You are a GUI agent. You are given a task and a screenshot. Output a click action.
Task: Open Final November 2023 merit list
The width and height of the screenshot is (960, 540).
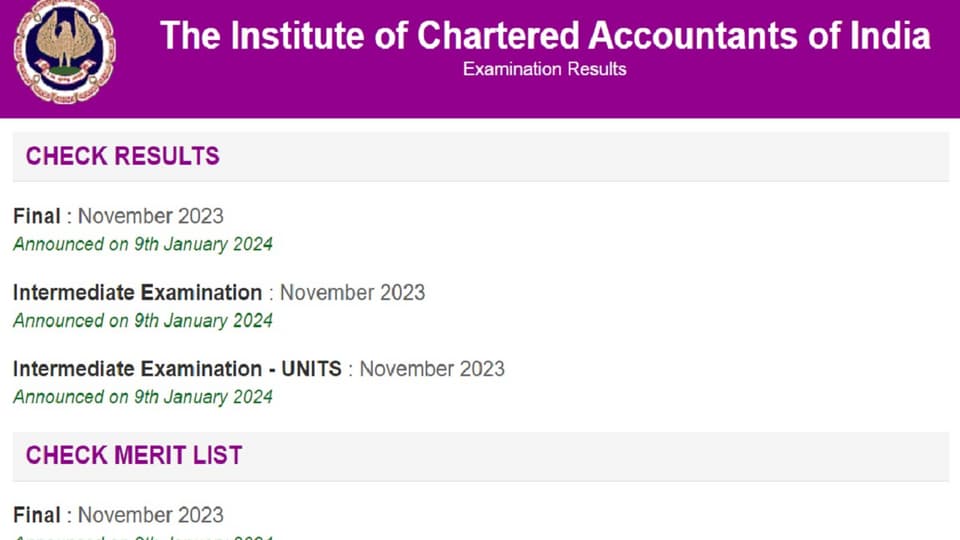(x=118, y=516)
